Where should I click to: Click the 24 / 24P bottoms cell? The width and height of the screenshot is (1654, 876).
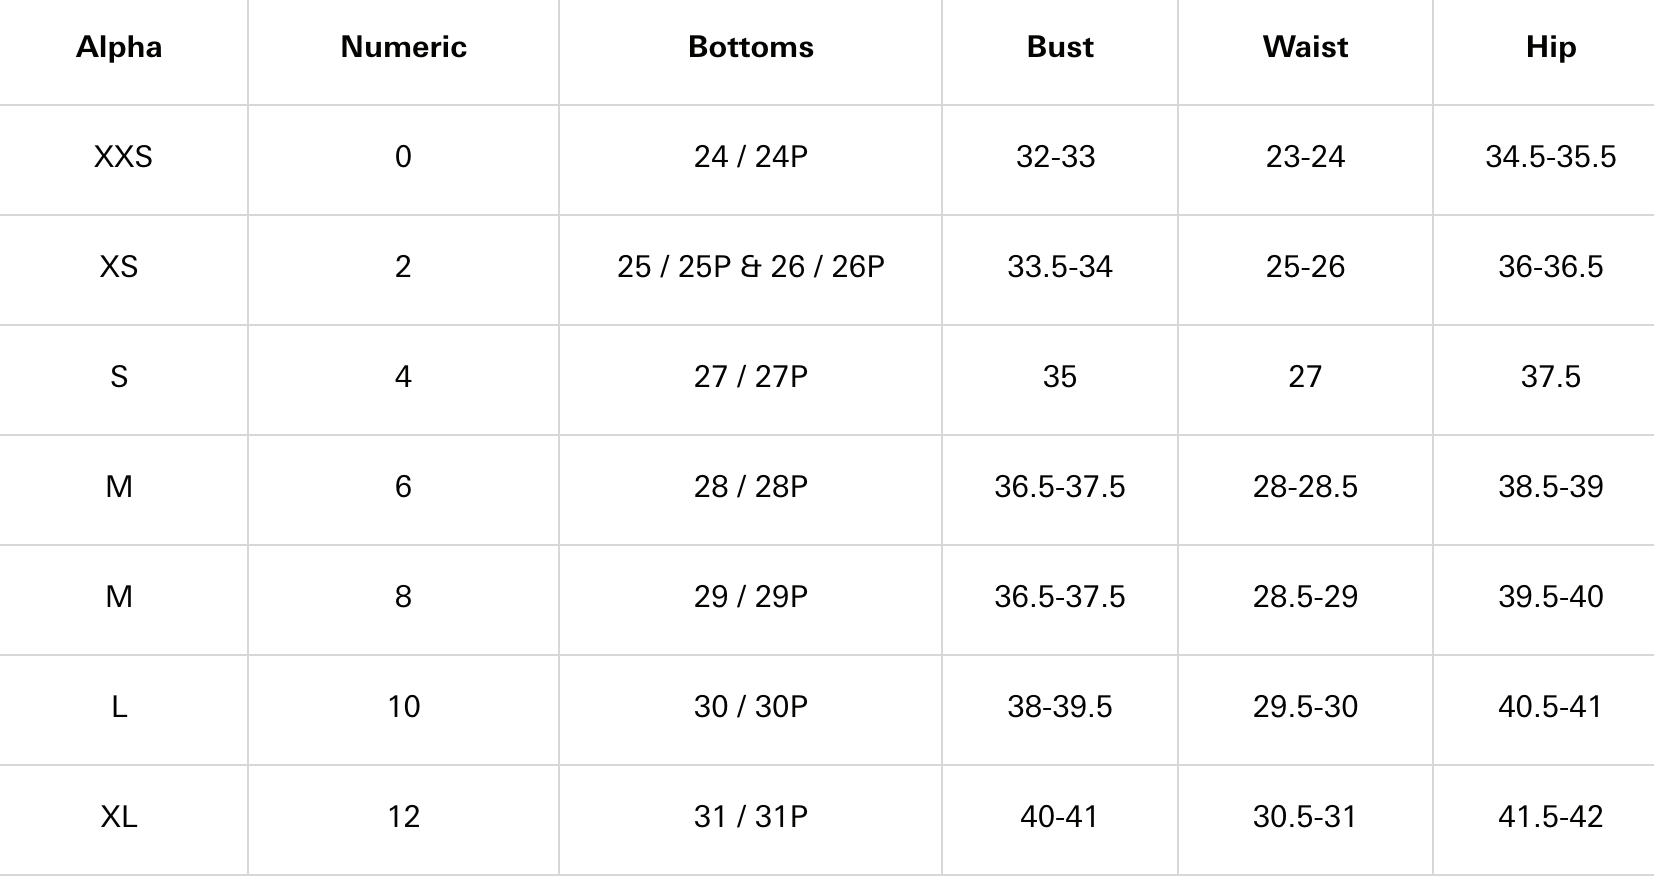tap(750, 157)
